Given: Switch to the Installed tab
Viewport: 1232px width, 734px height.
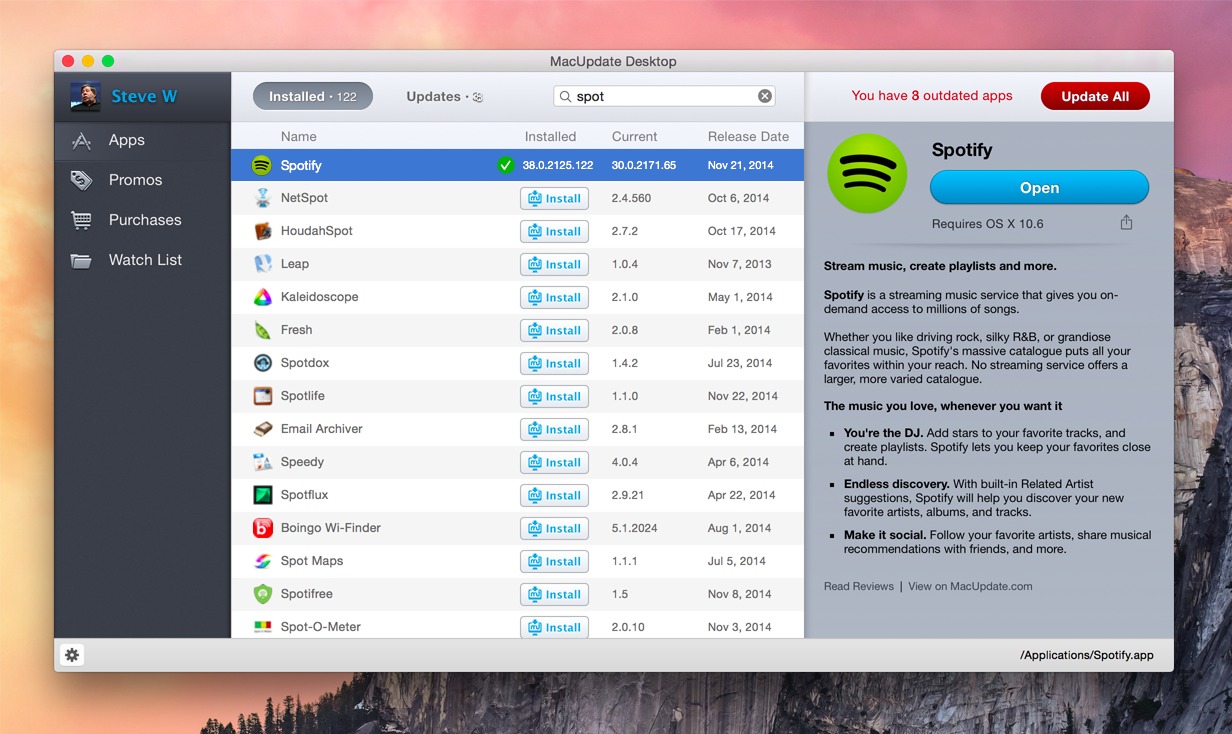Looking at the screenshot, I should click(x=313, y=96).
